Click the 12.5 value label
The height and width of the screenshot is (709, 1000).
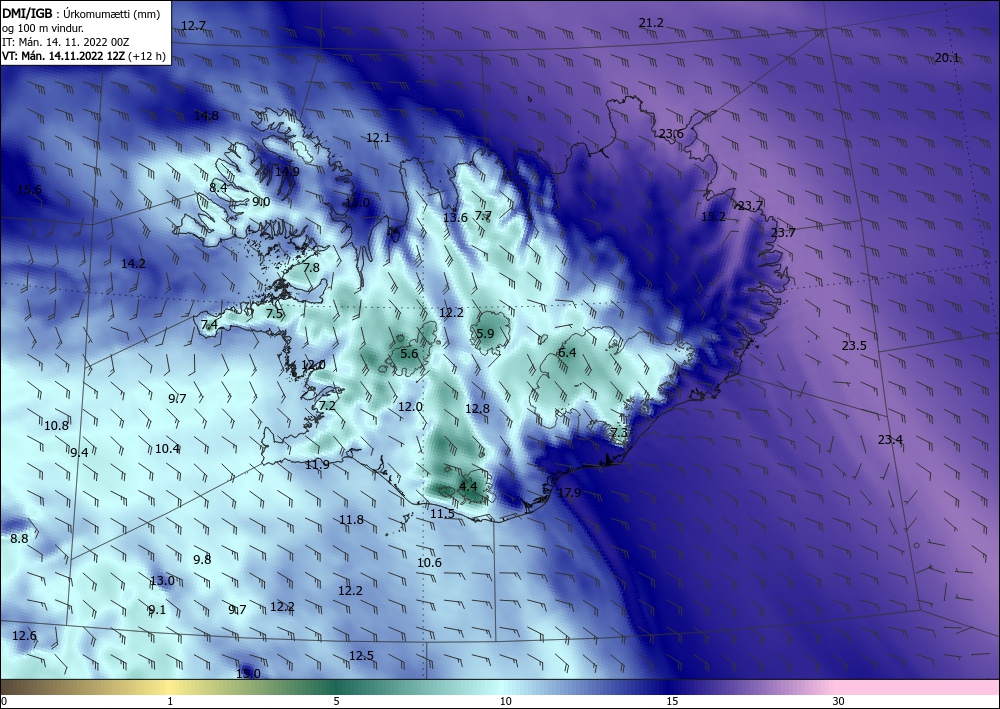click(362, 656)
